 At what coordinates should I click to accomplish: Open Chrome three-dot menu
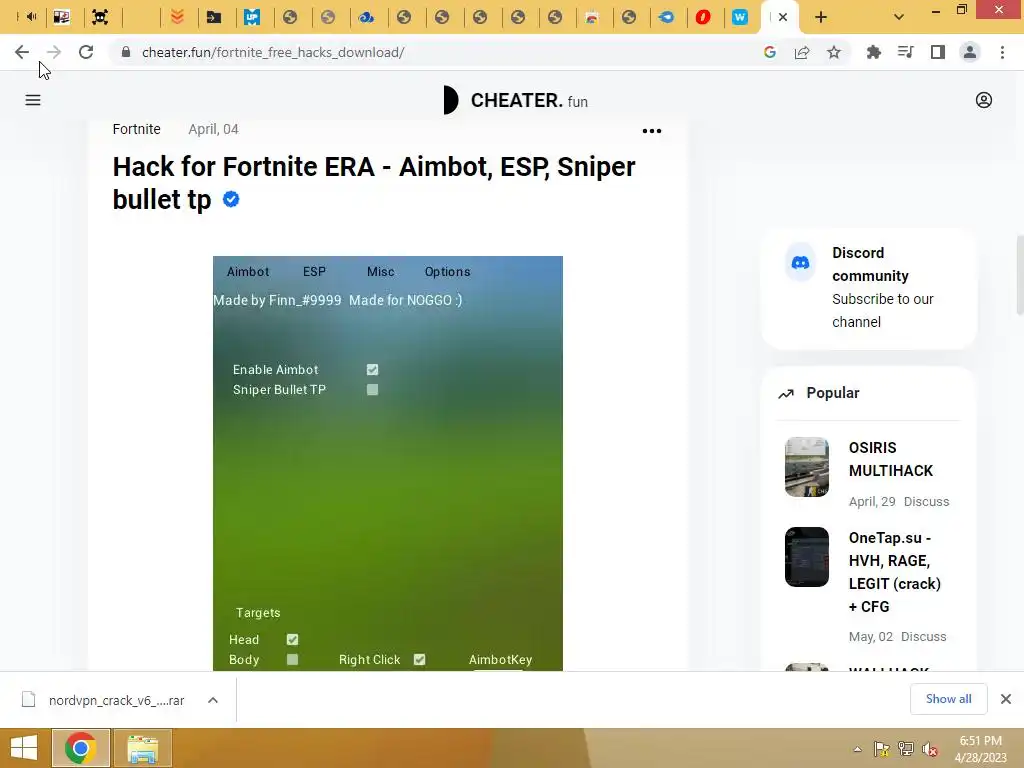[x=1002, y=52]
